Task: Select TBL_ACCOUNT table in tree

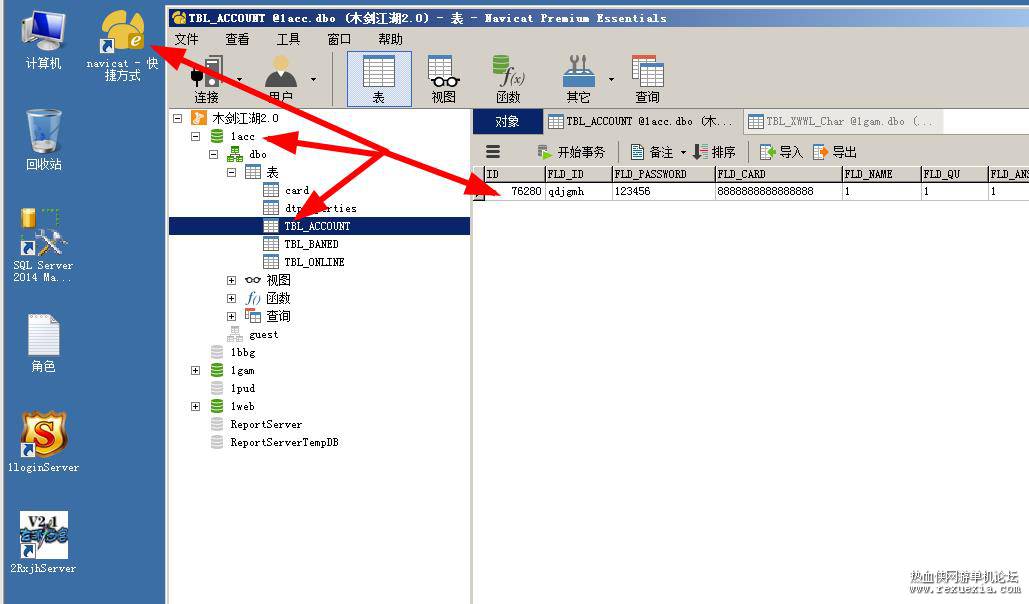Action: click(x=317, y=226)
